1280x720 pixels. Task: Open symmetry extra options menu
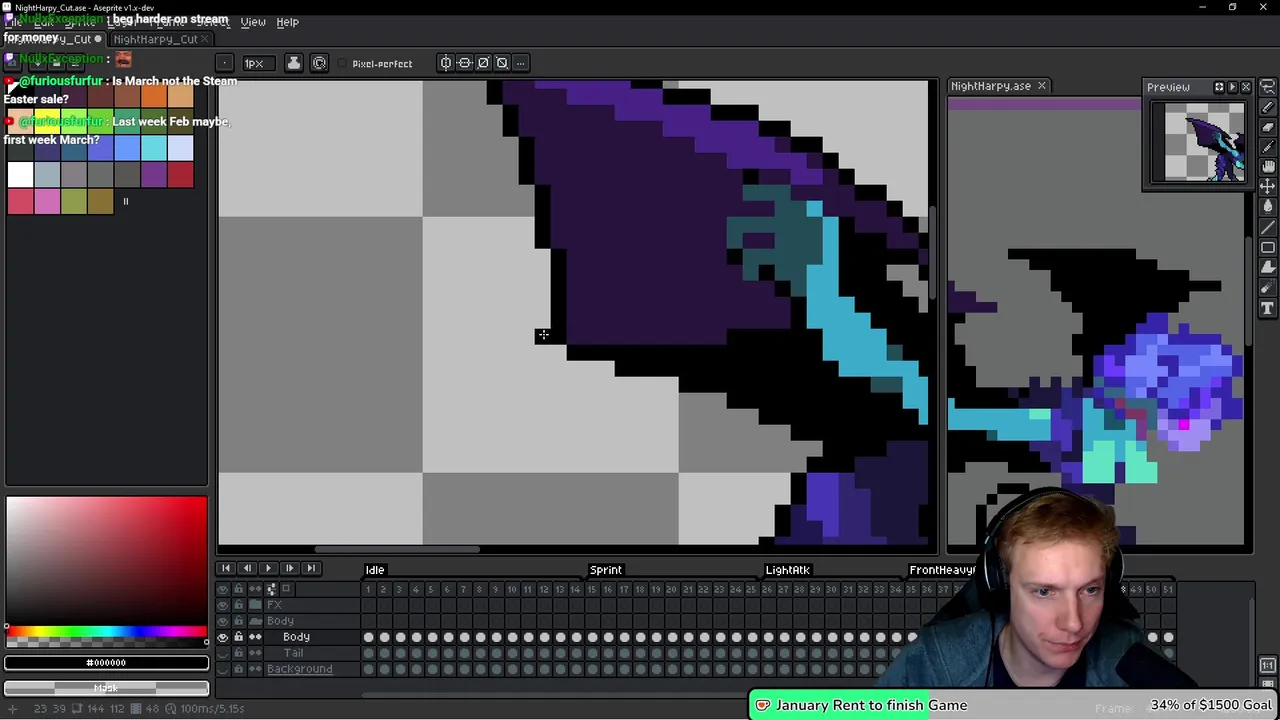520,63
